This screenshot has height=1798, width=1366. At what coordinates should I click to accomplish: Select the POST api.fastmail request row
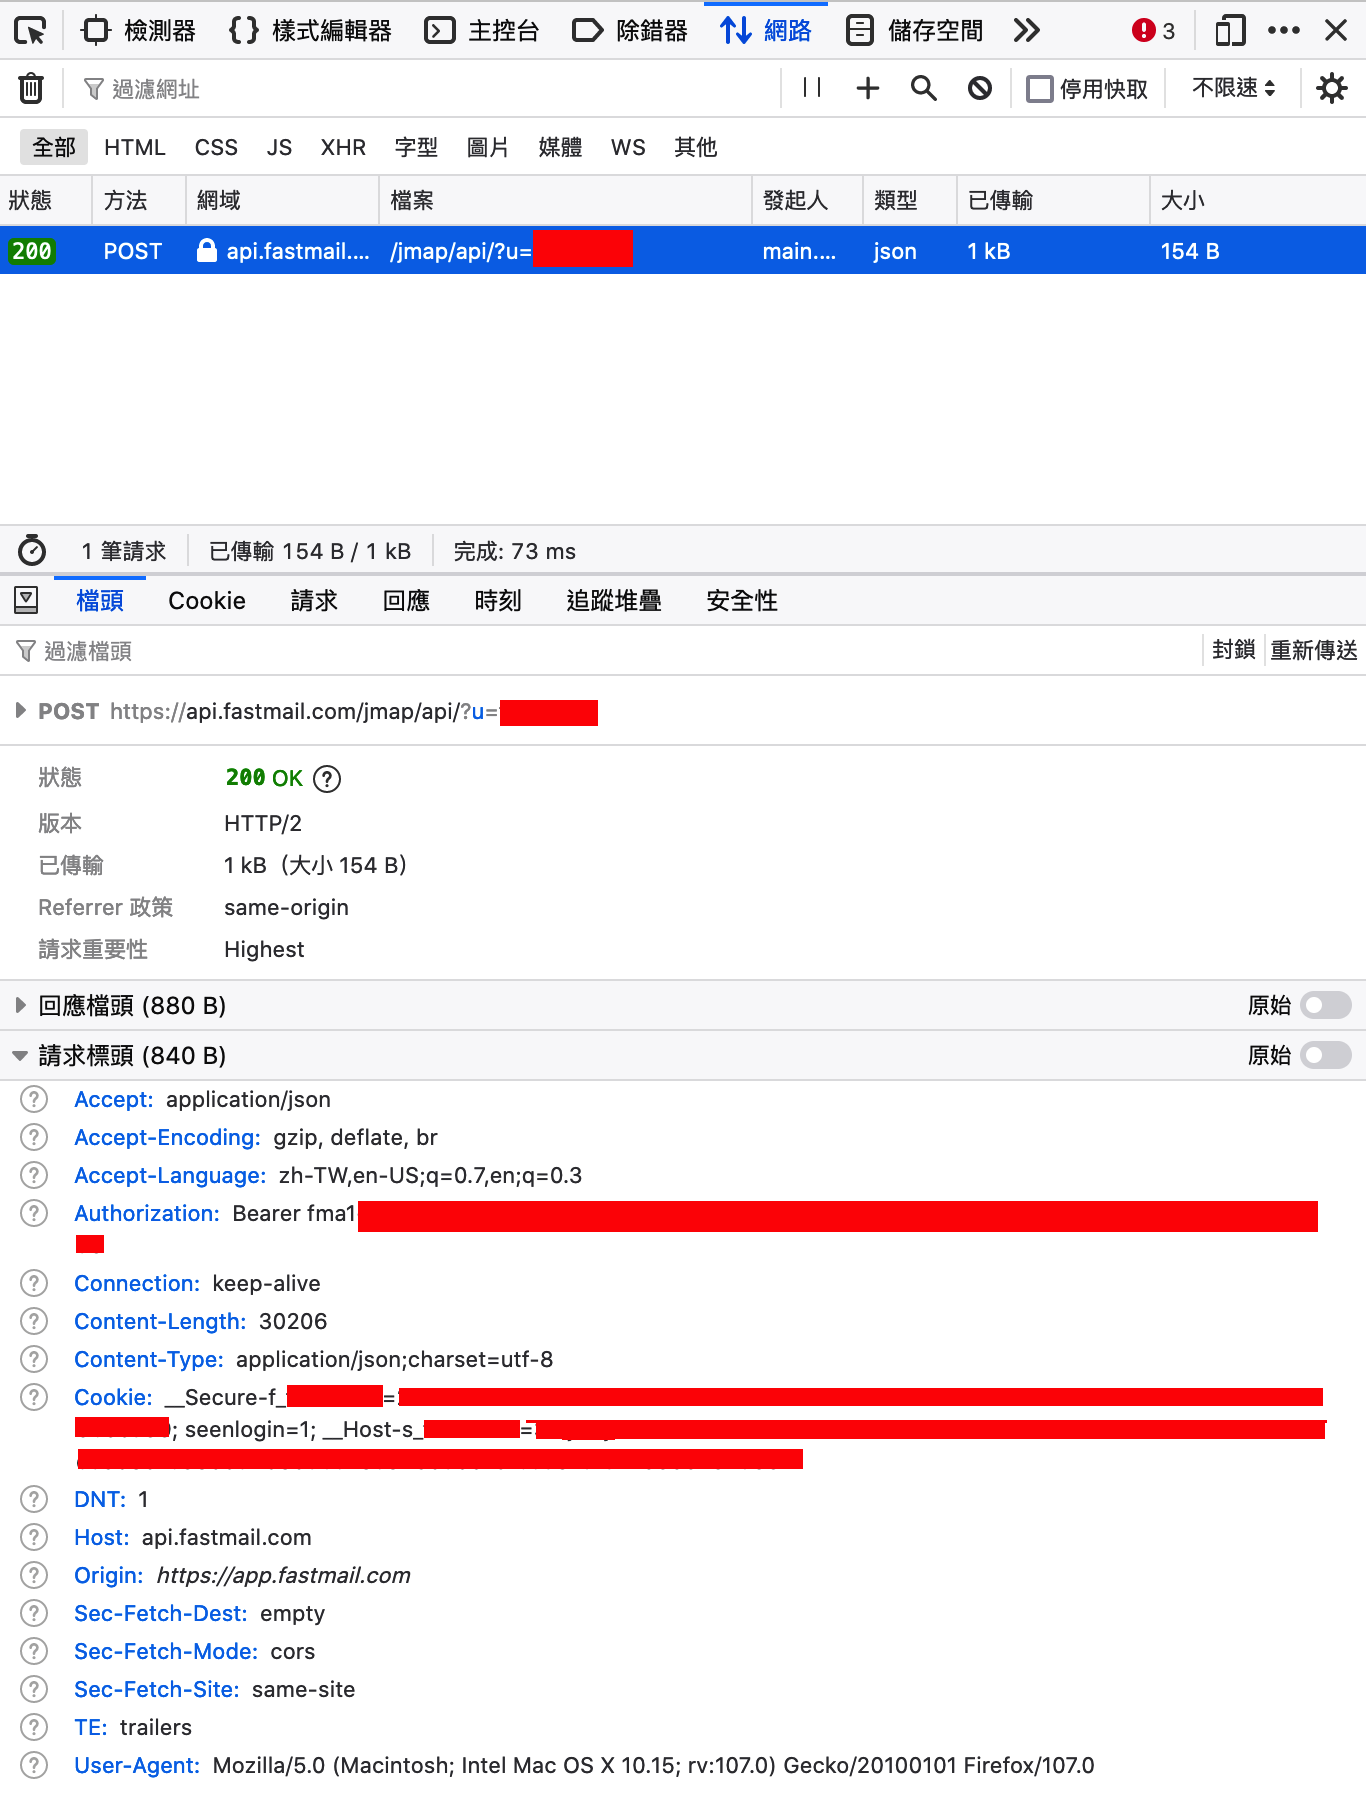click(x=683, y=250)
